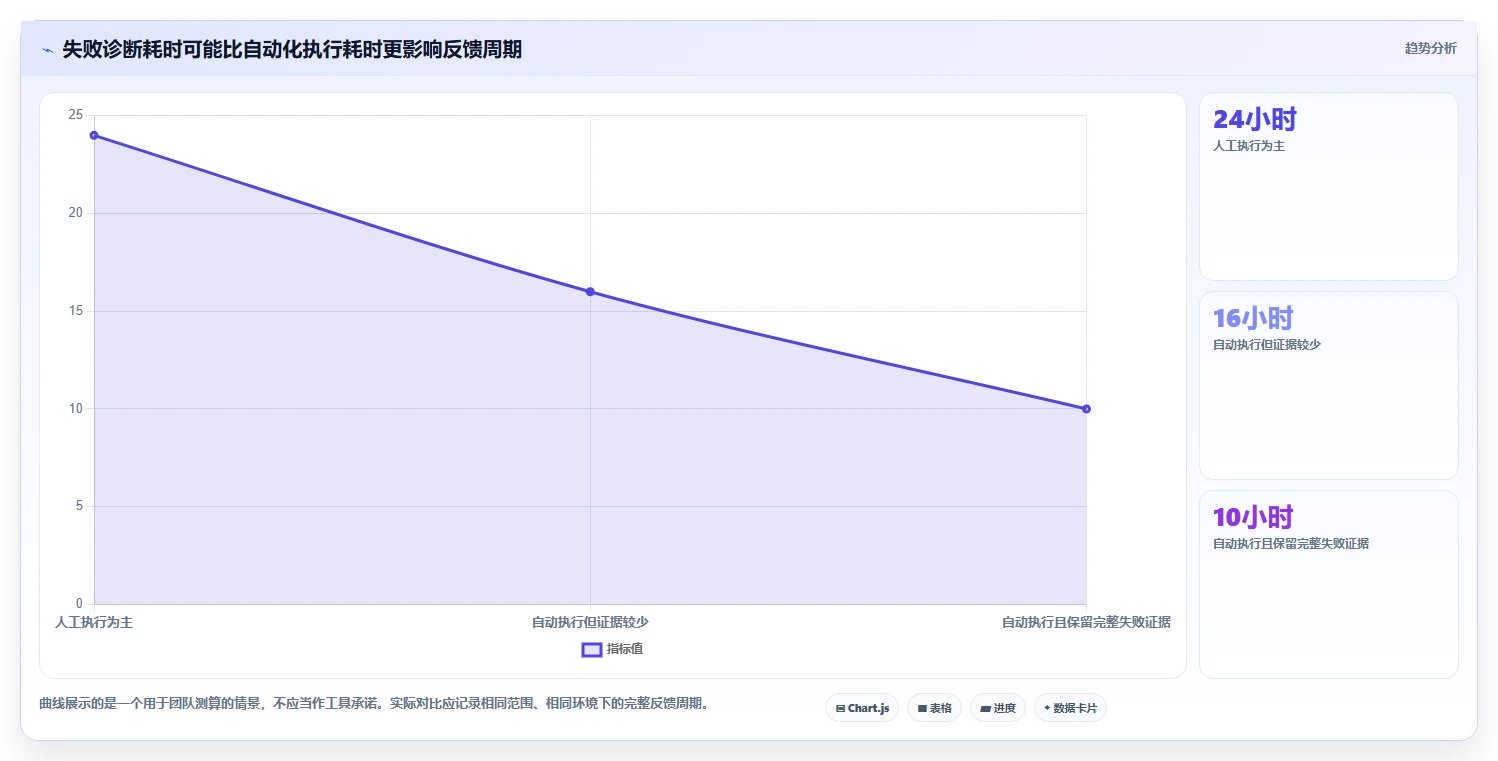Image resolution: width=1498 pixels, height=761 pixels.
Task: Click the 自动执行且保留完整失败证据 card caption
Action: click(1291, 544)
